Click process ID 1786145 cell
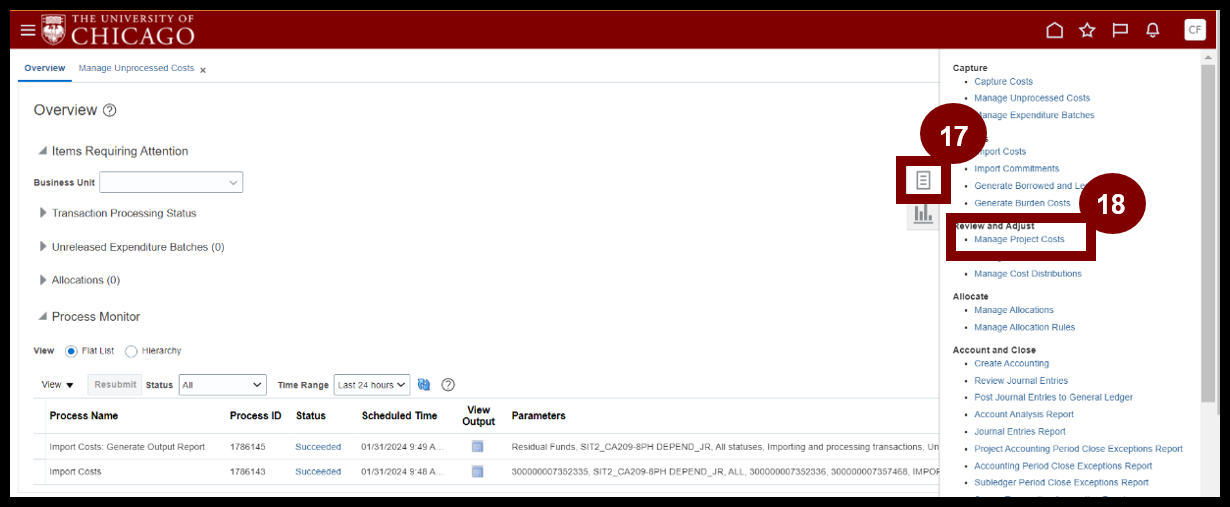 [247, 447]
